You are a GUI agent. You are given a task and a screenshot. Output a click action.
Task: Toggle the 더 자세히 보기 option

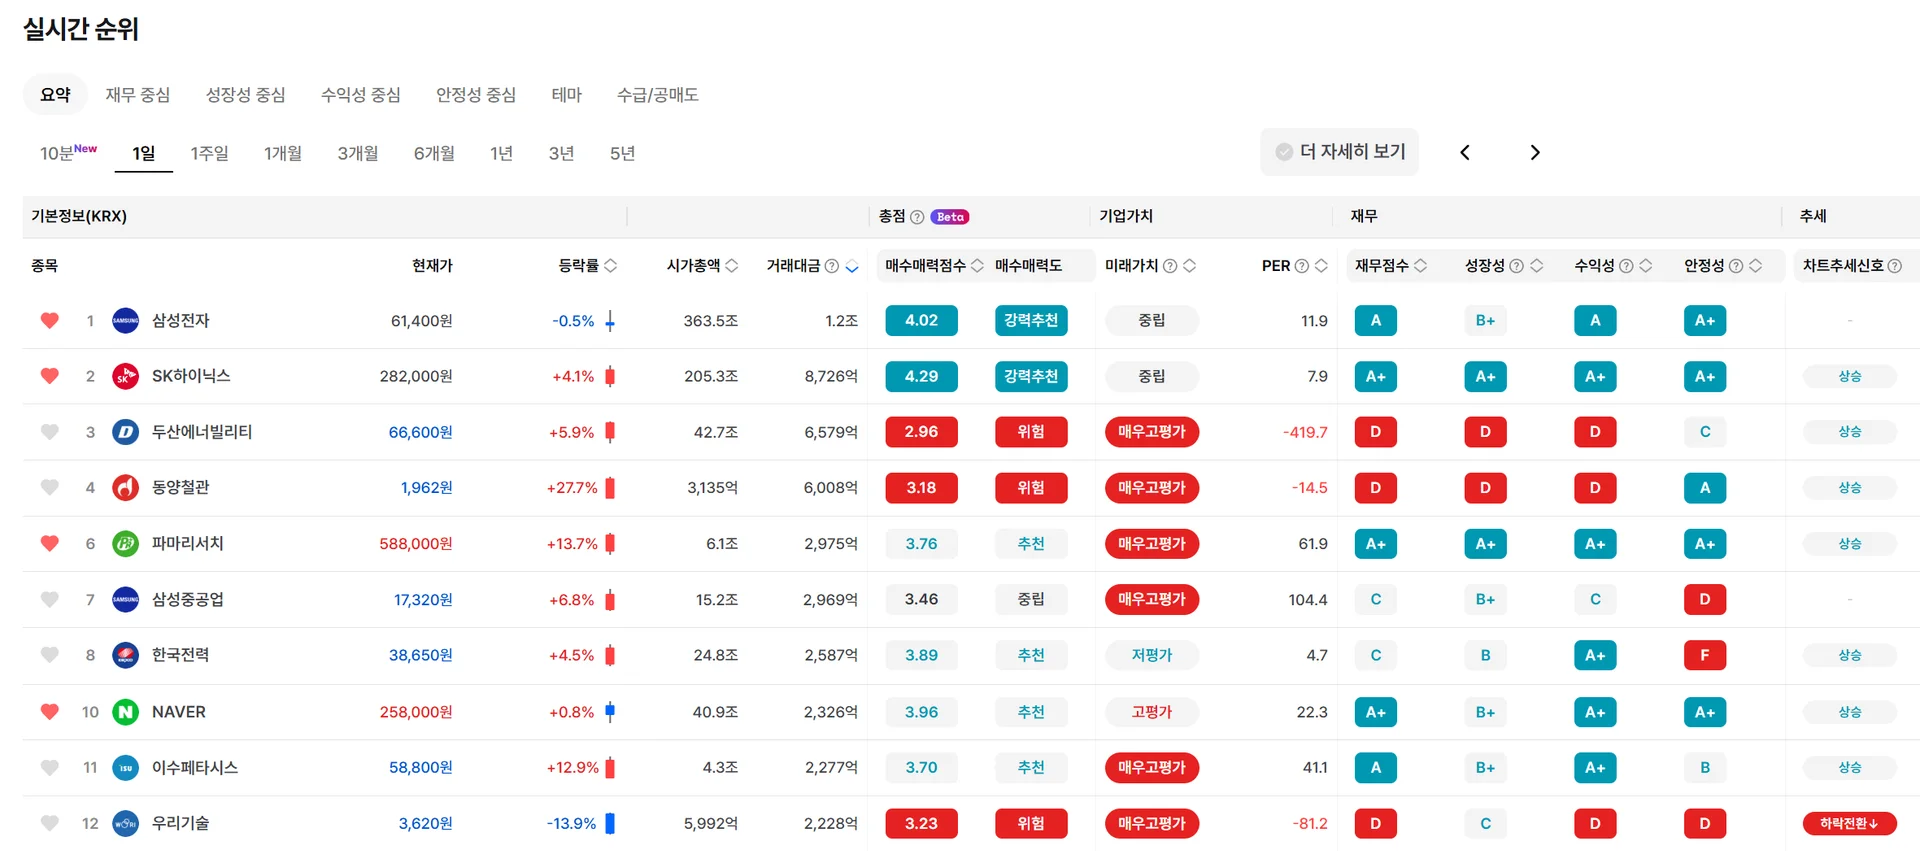click(1339, 152)
